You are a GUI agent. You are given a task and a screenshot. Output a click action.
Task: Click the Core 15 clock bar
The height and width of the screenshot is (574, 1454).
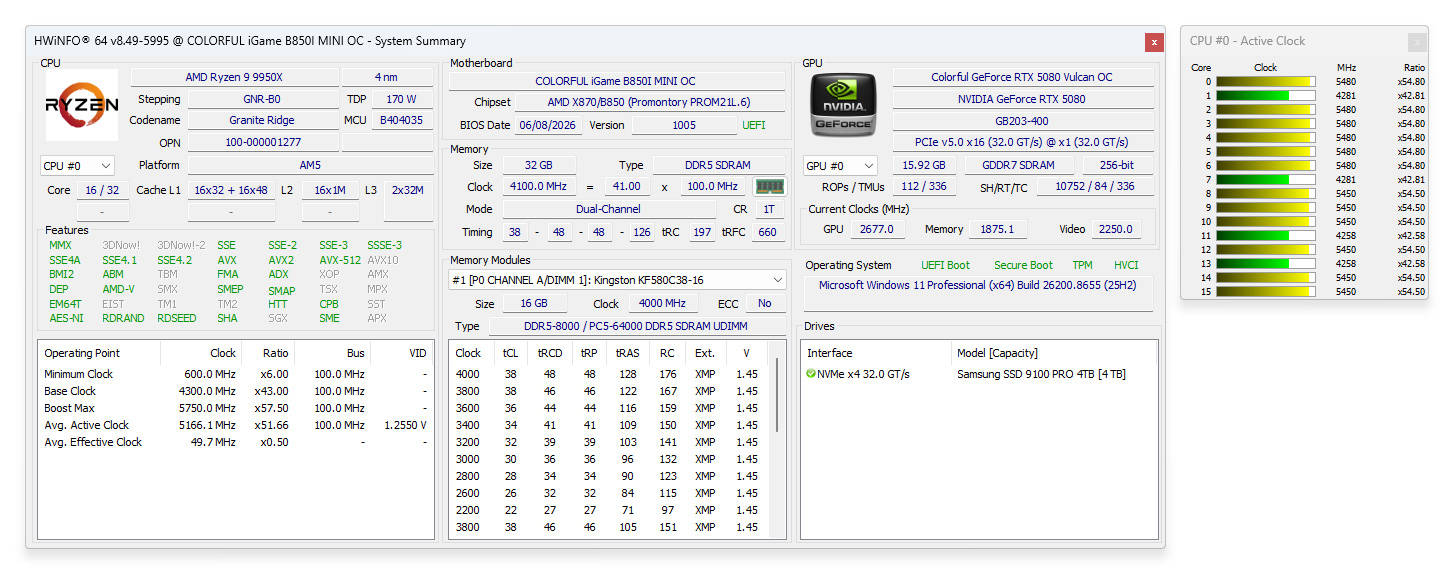pyautogui.click(x=1265, y=292)
